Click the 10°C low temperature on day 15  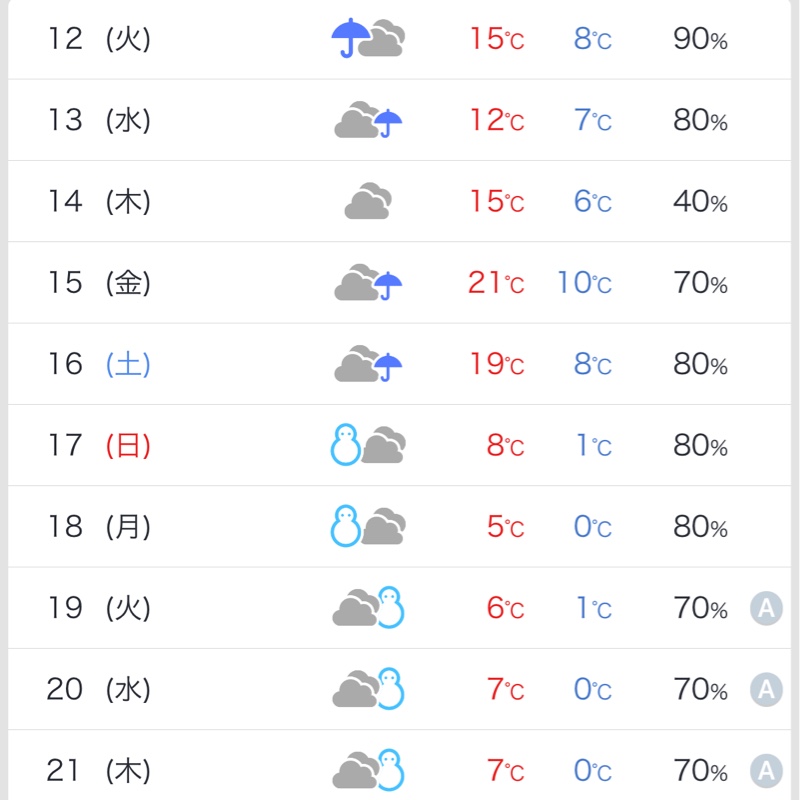[585, 283]
